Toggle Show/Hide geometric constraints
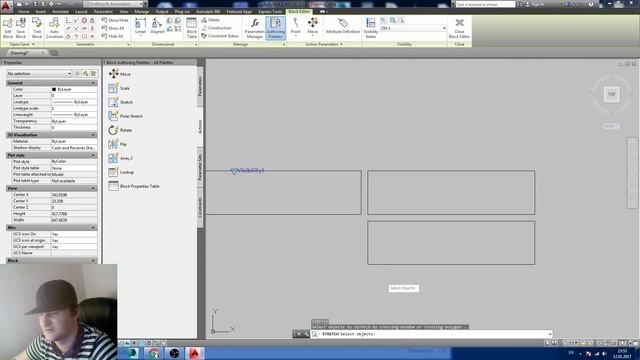This screenshot has width=640, height=360. pyautogui.click(x=115, y=20)
